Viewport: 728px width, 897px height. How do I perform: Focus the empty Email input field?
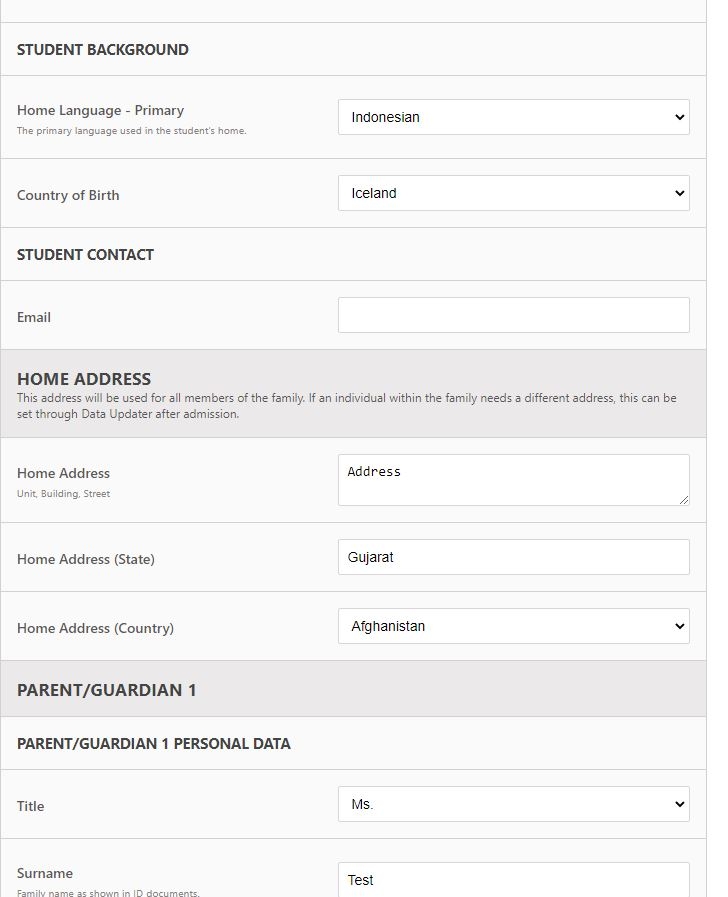(514, 315)
